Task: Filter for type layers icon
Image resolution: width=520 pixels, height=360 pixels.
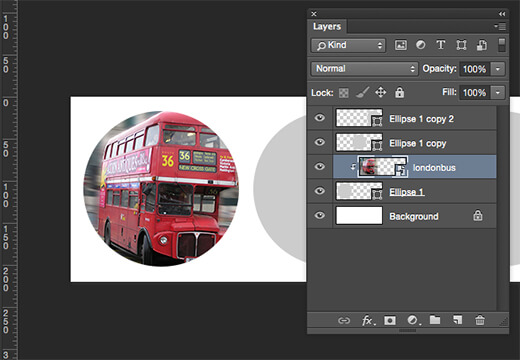Action: pos(441,45)
